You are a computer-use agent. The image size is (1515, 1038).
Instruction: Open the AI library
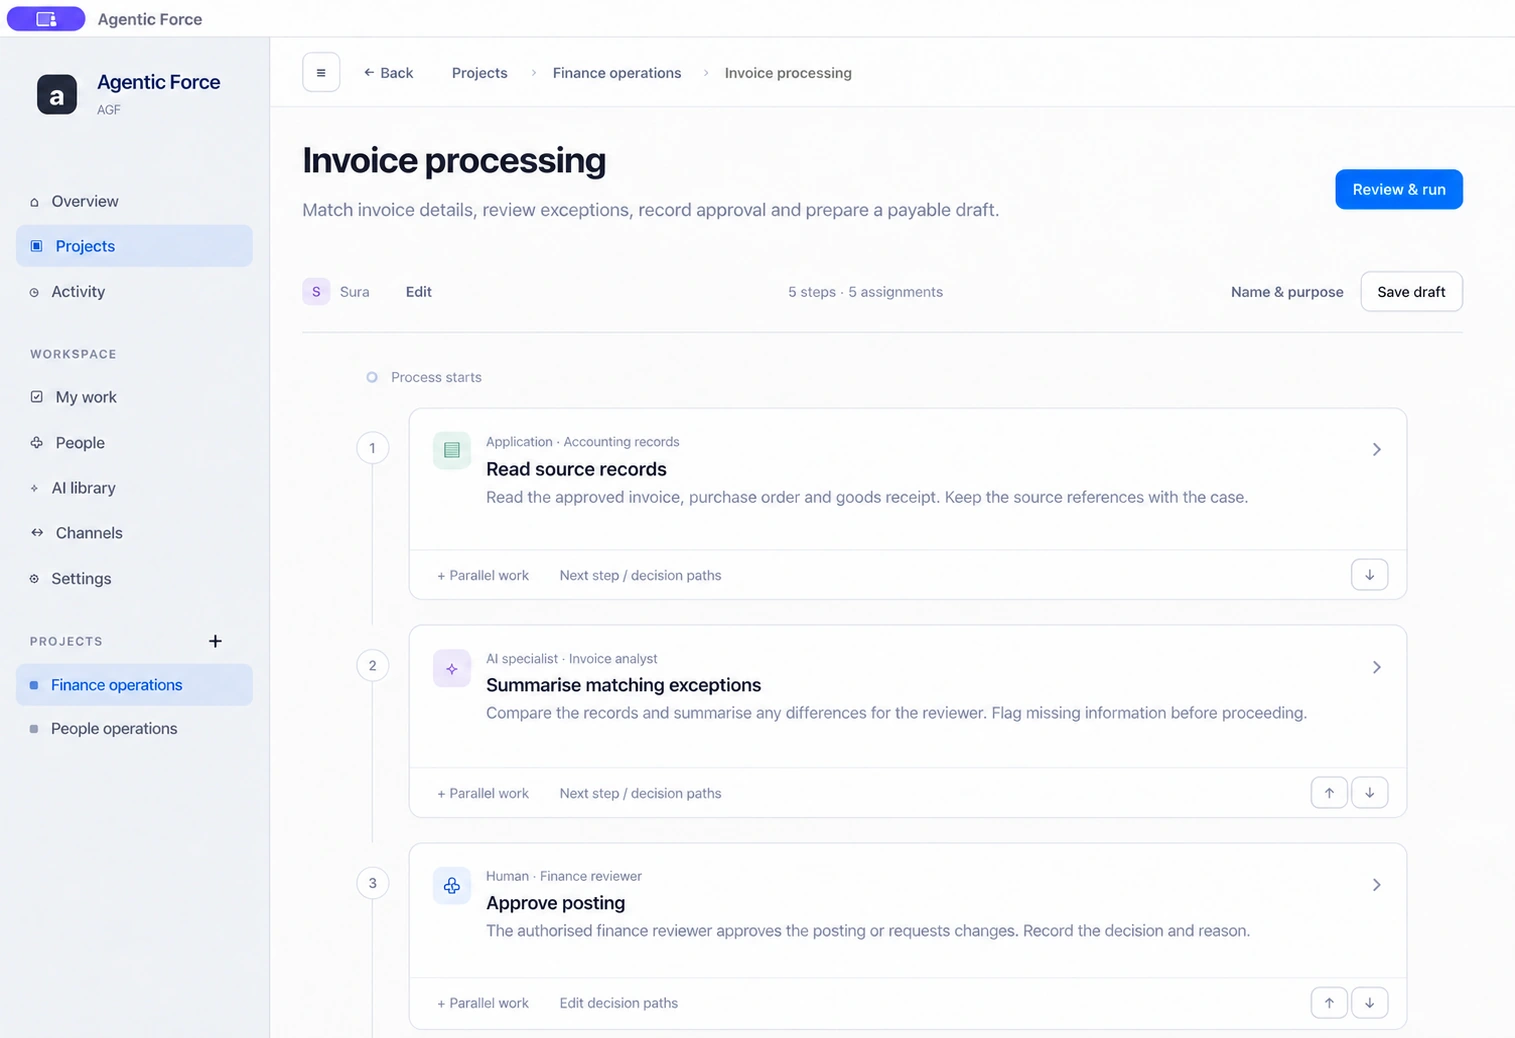click(x=134, y=488)
